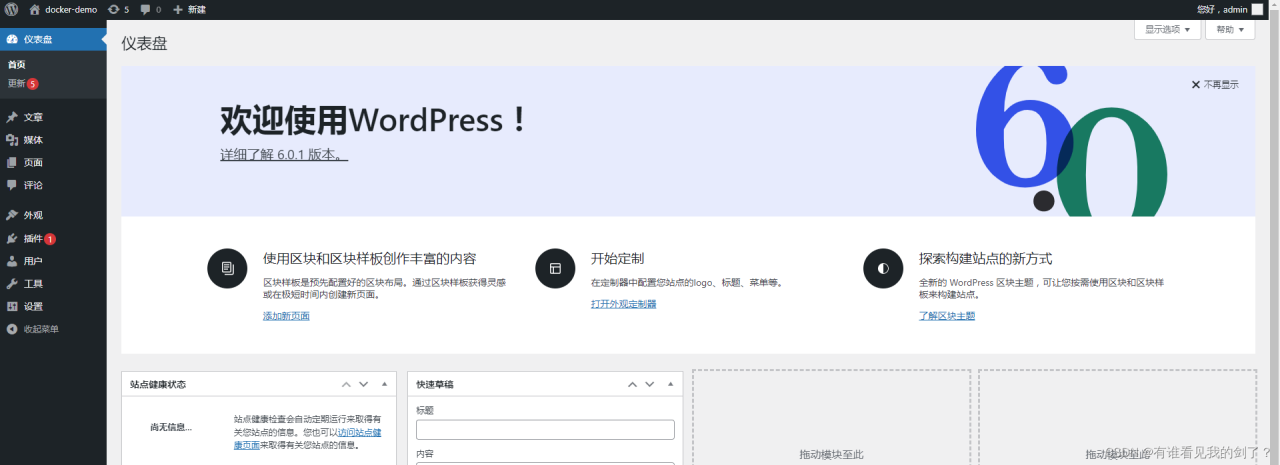The width and height of the screenshot is (1280, 465).
Task: Follow the 详细了解 6.0.1 版本 link
Action: tap(284, 156)
